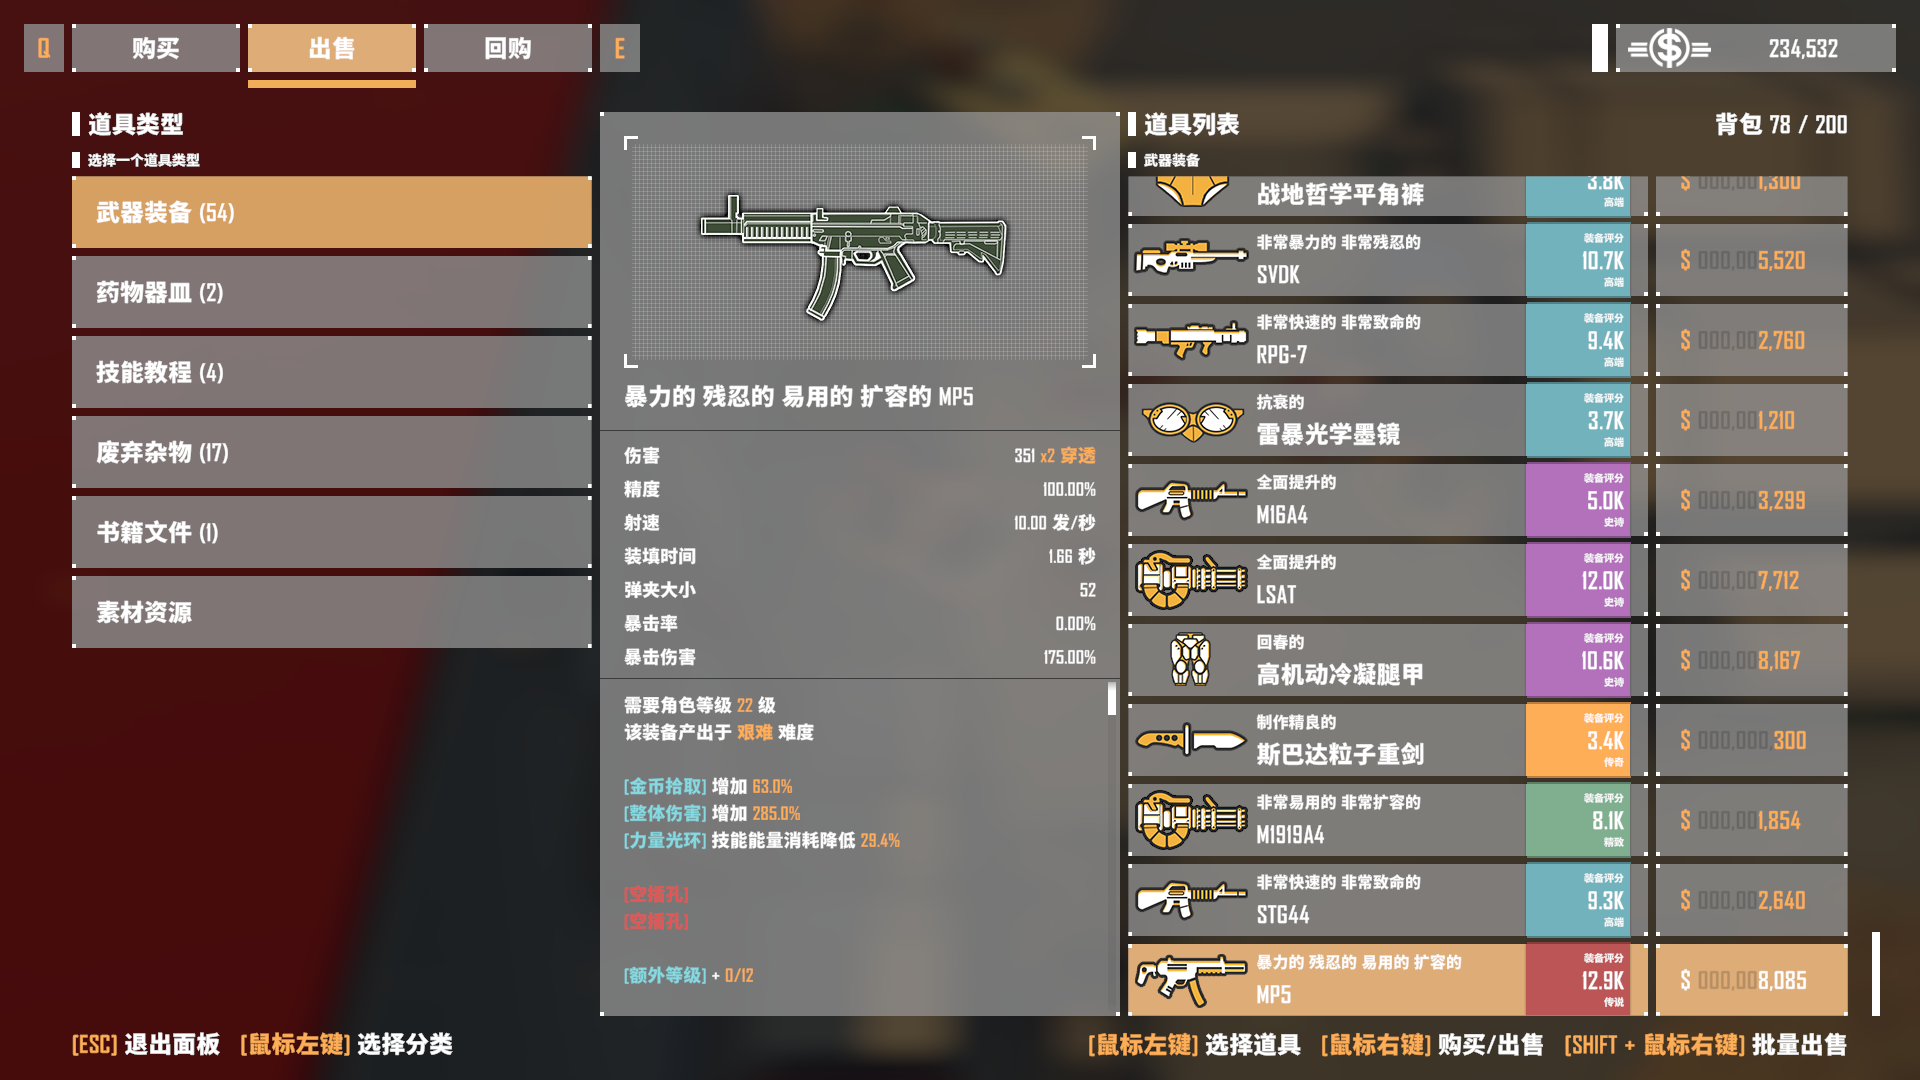The image size is (1920, 1080).
Task: Pick the 高机动冷凝腿甲 leg armor icon
Action: pos(1190,659)
